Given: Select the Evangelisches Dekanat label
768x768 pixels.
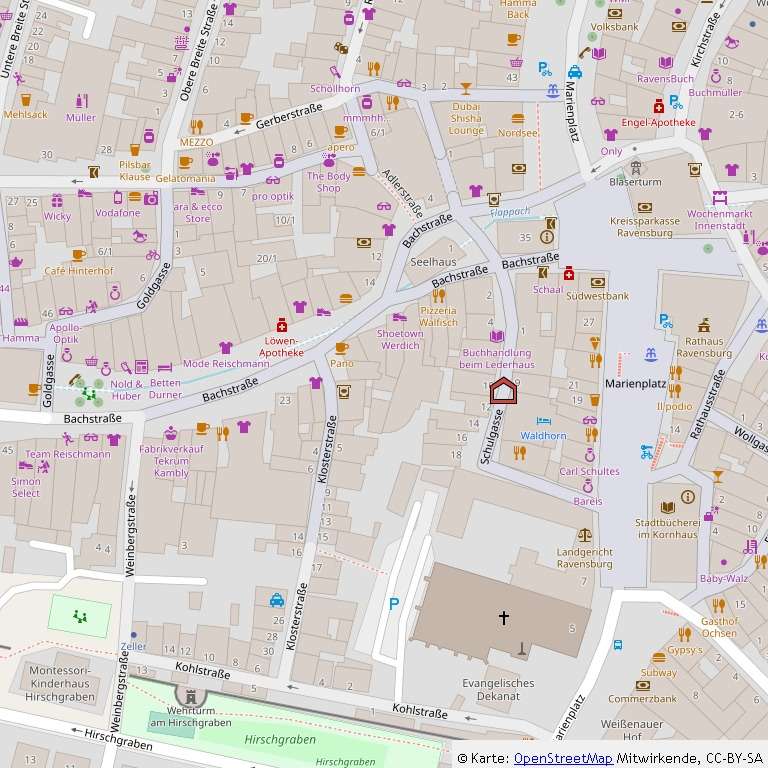Looking at the screenshot, I should (498, 689).
